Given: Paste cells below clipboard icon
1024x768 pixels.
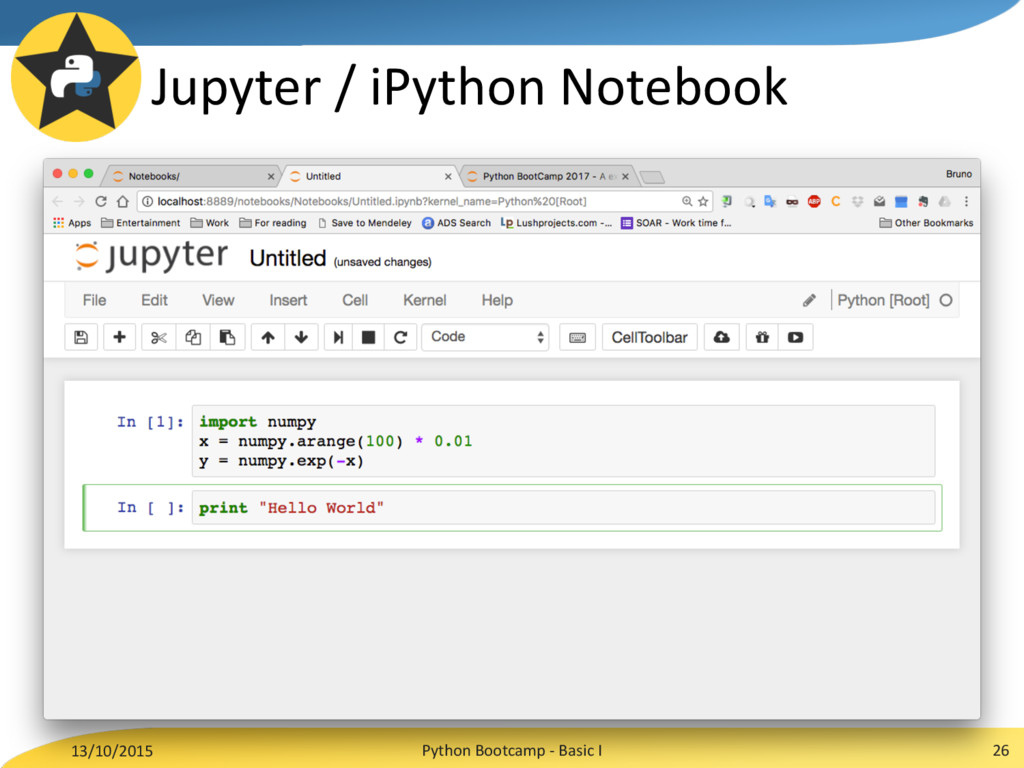Looking at the screenshot, I should pos(227,337).
